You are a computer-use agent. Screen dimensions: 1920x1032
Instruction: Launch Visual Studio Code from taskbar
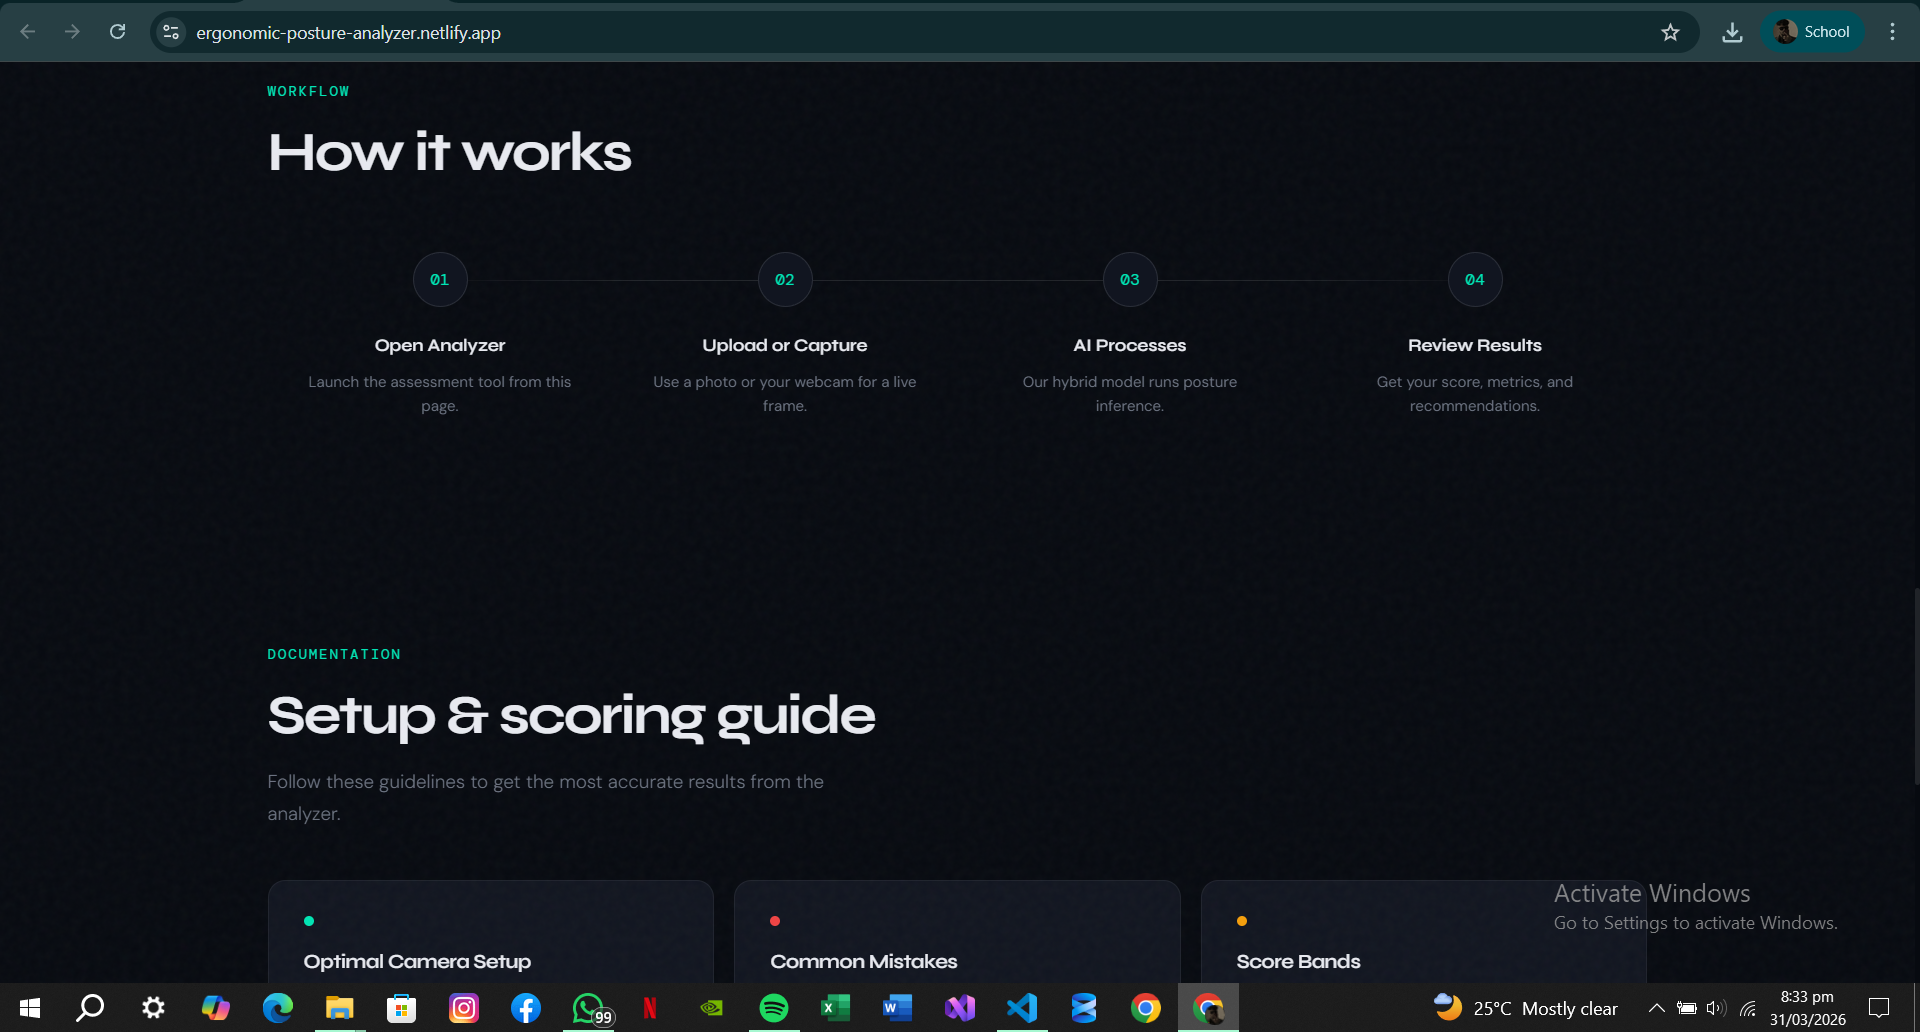pos(1022,1008)
